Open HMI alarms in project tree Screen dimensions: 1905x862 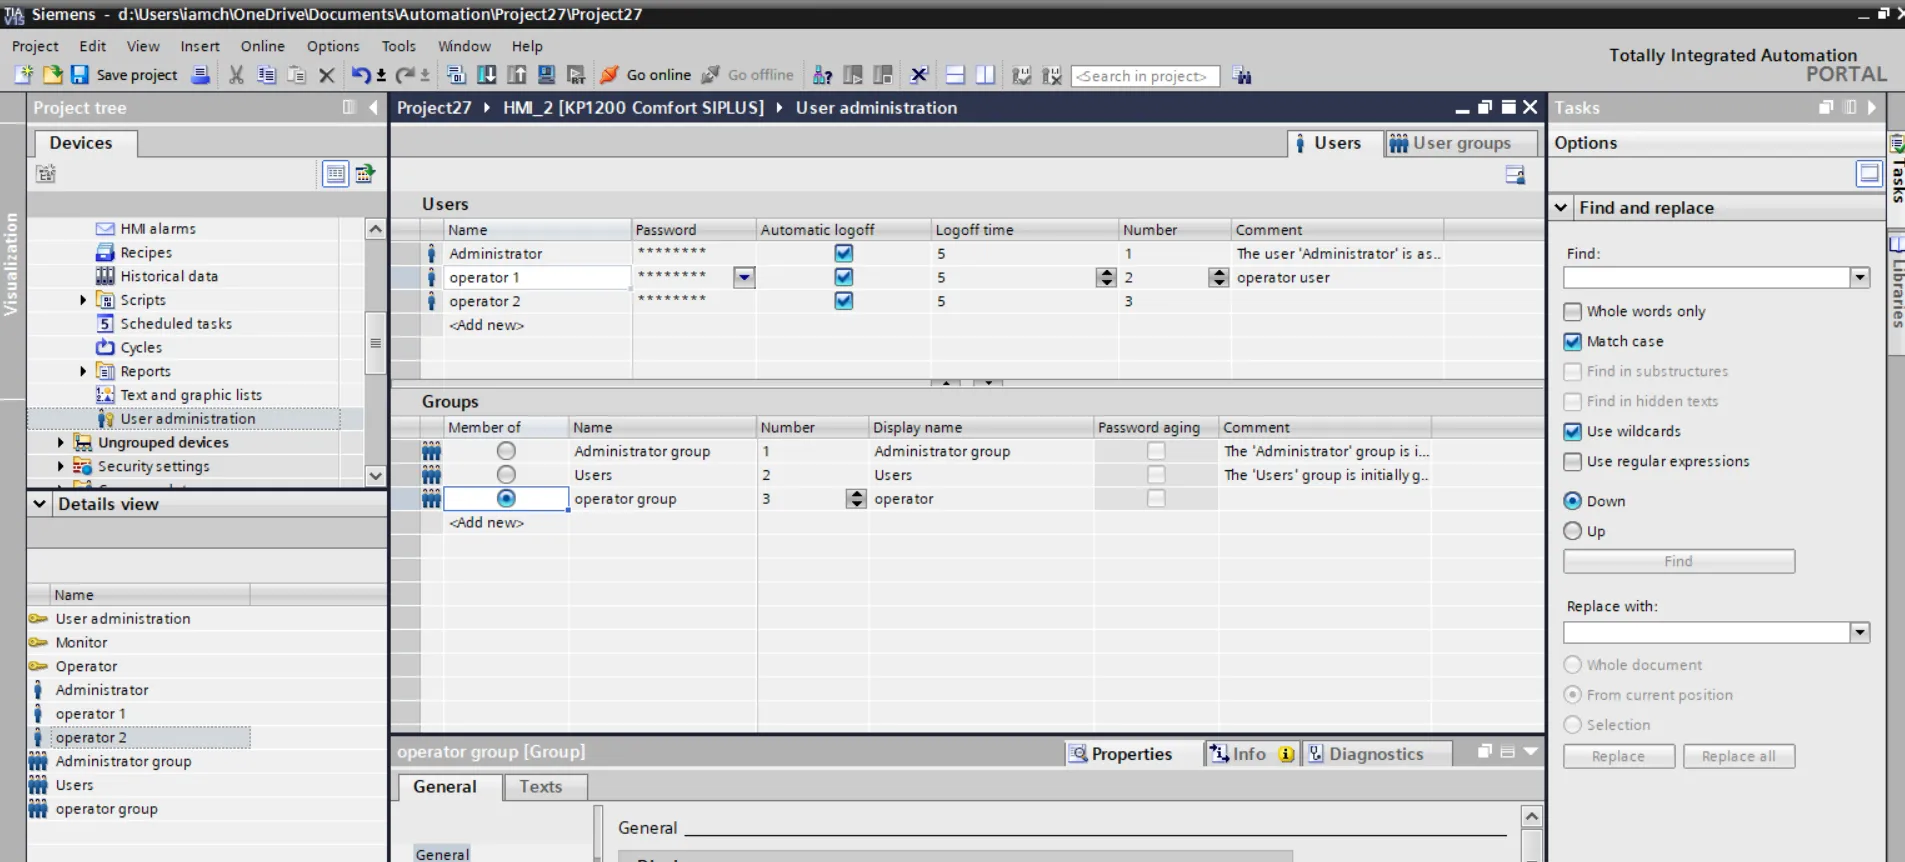point(157,229)
